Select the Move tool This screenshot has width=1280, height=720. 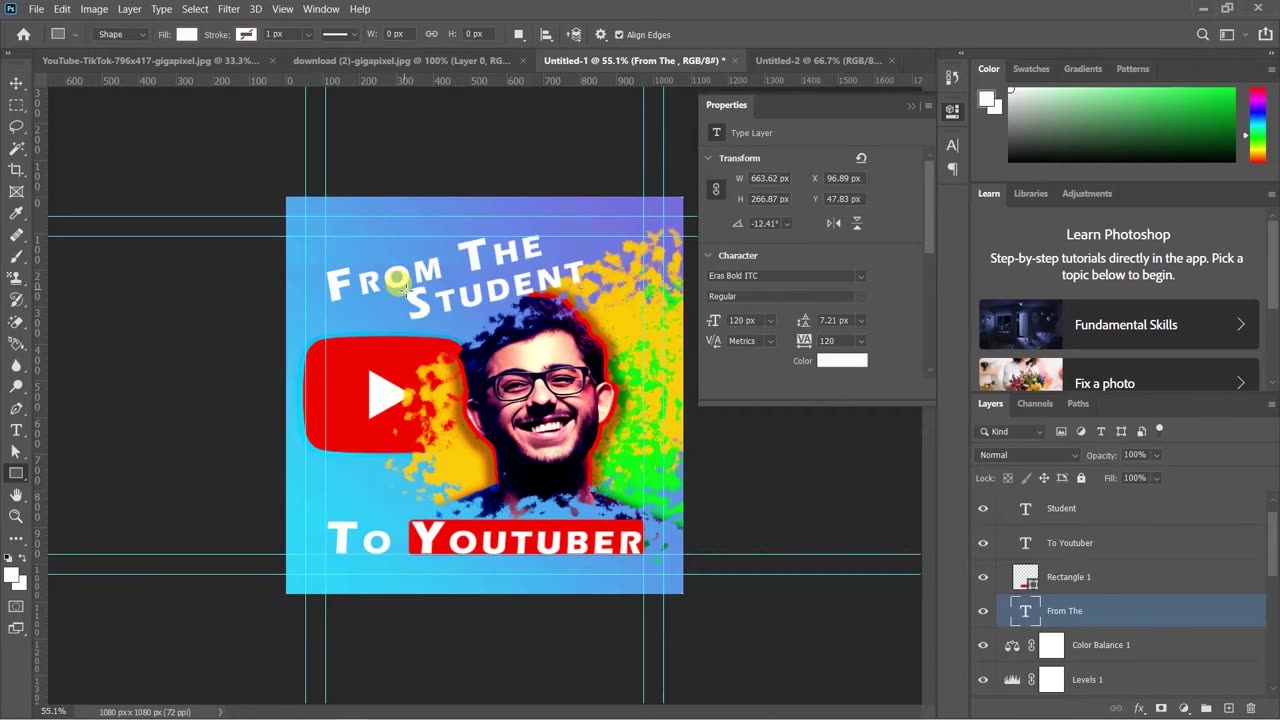point(16,83)
